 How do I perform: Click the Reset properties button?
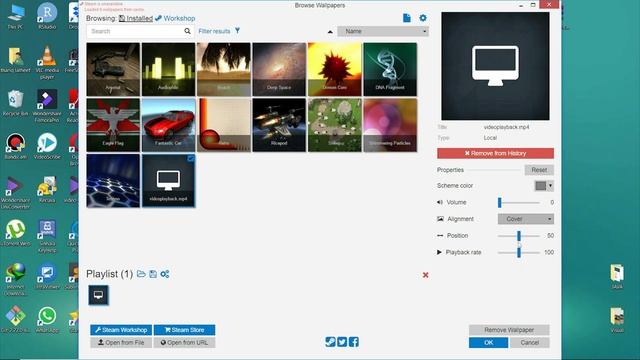[539, 170]
